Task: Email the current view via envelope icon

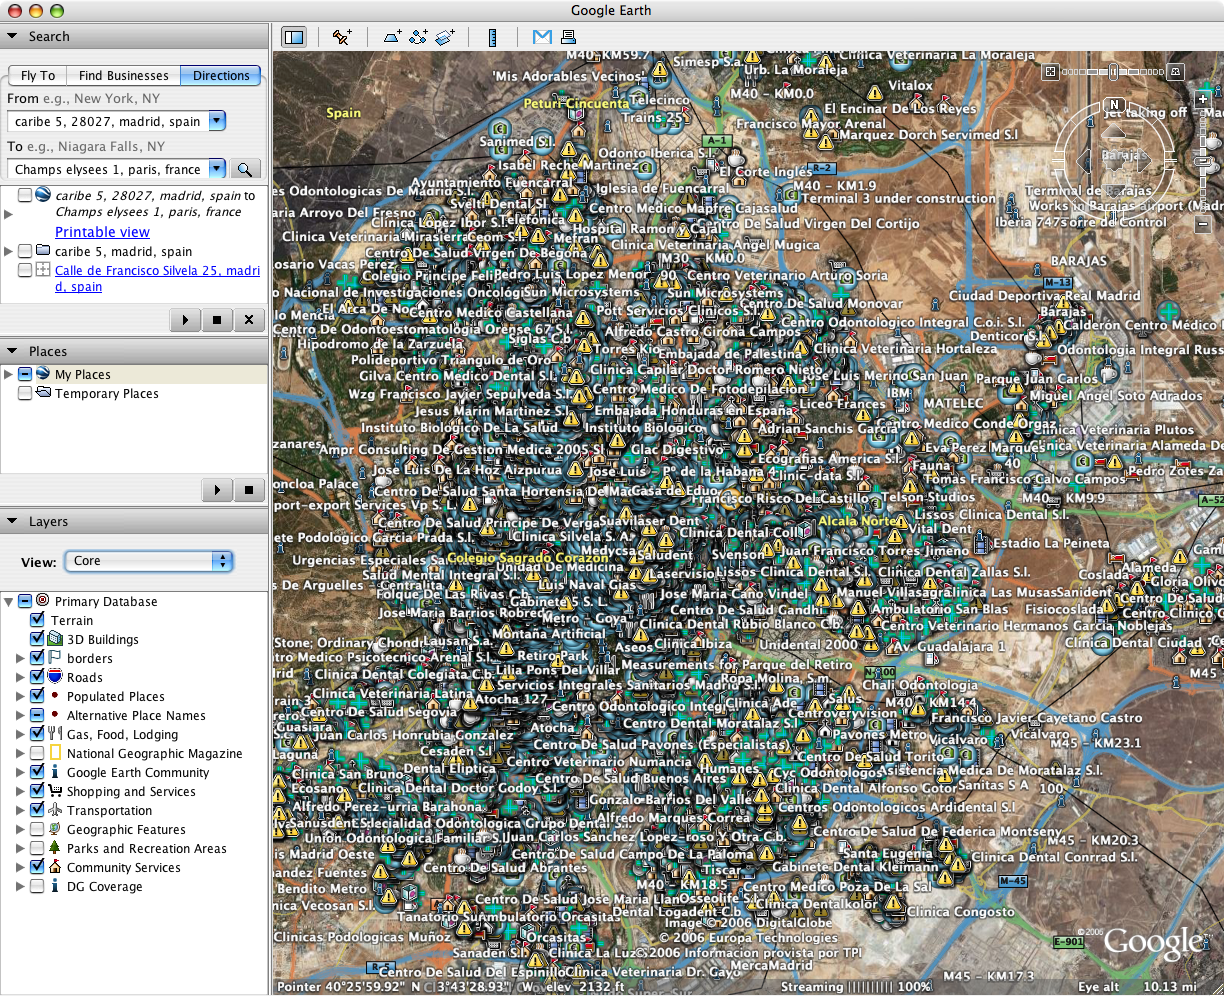Action: 542,37
